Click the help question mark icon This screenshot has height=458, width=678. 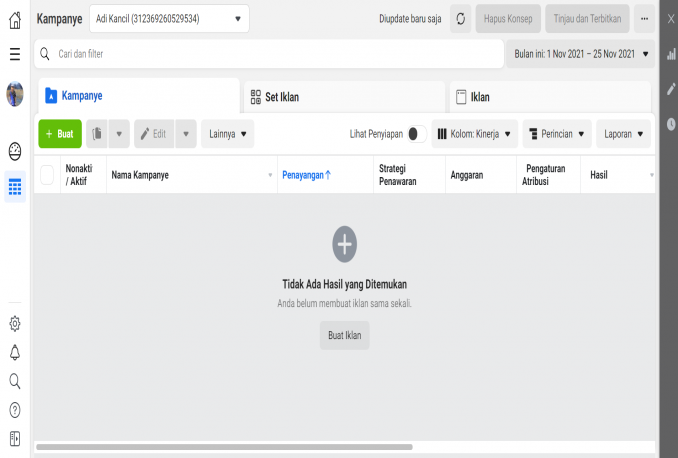(15, 410)
